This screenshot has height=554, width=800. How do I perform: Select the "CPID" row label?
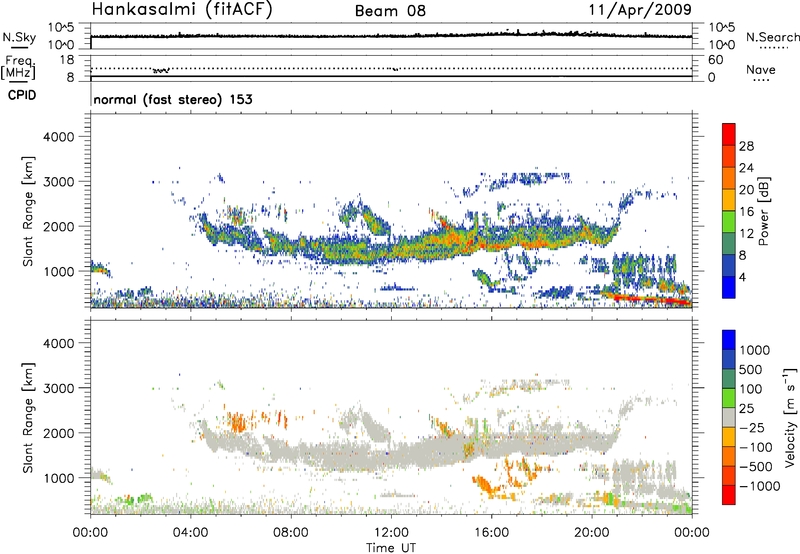pos(22,95)
